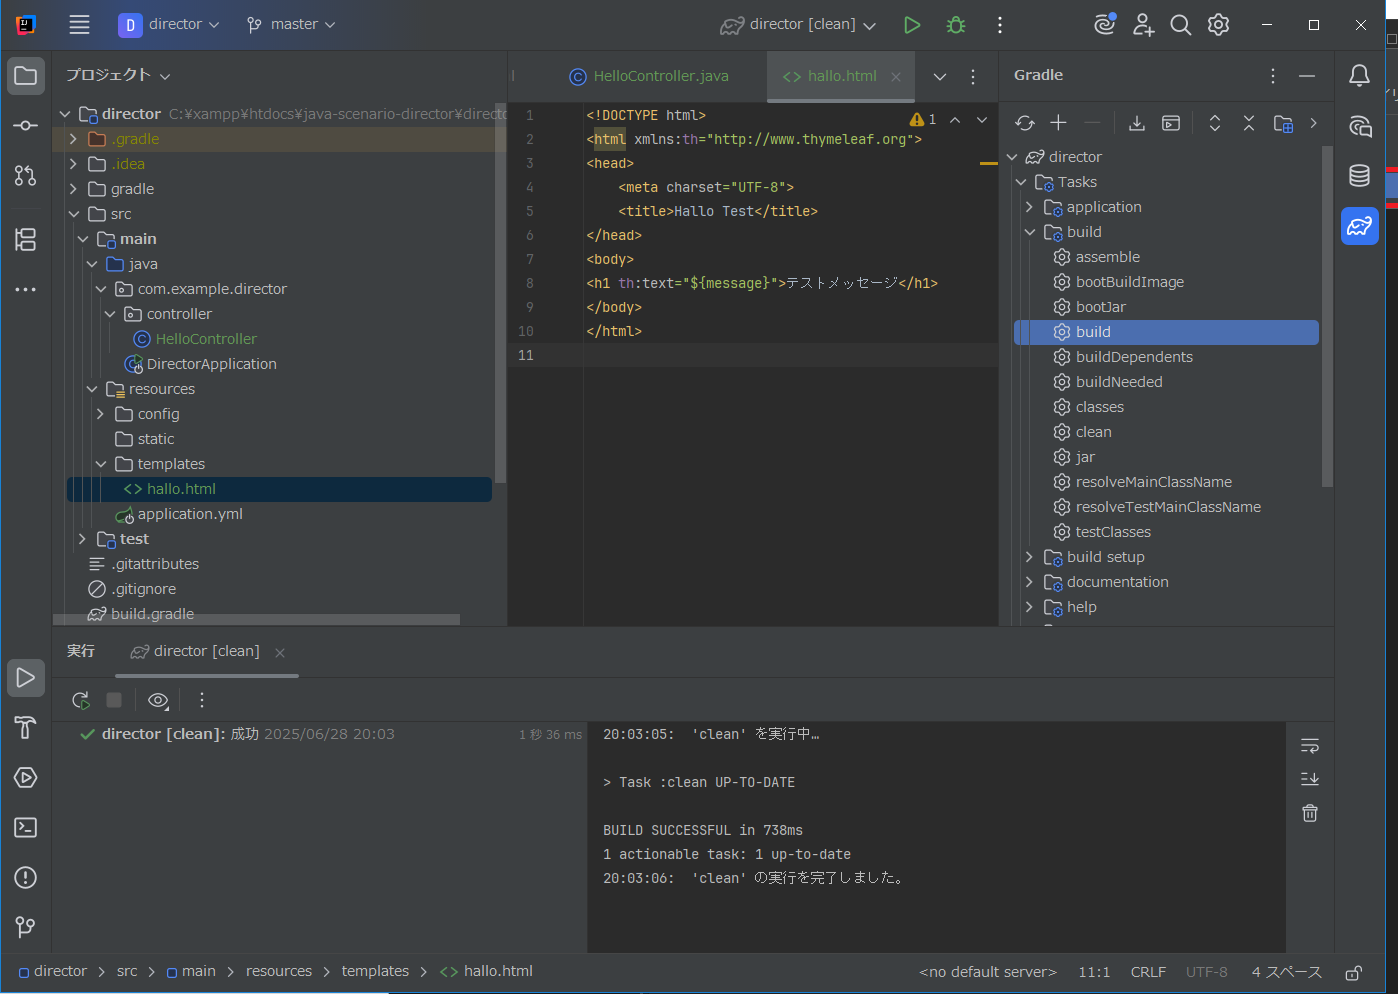
Task: Clear the run console with the trash icon
Action: pyautogui.click(x=1310, y=813)
